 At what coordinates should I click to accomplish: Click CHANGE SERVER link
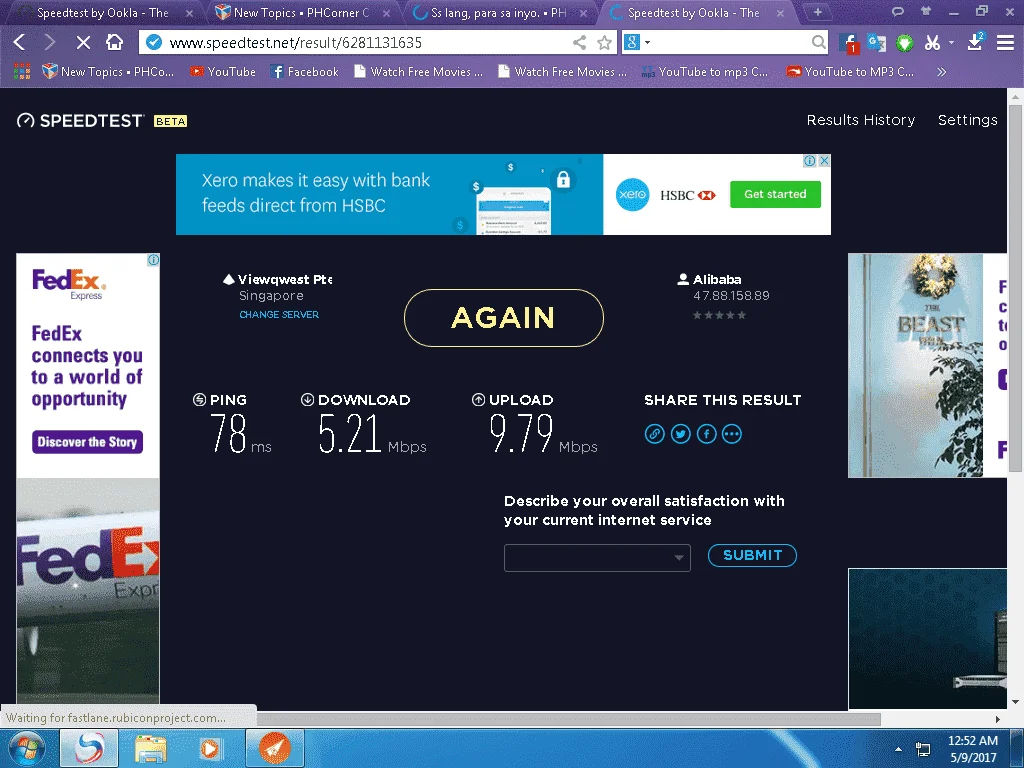279,314
